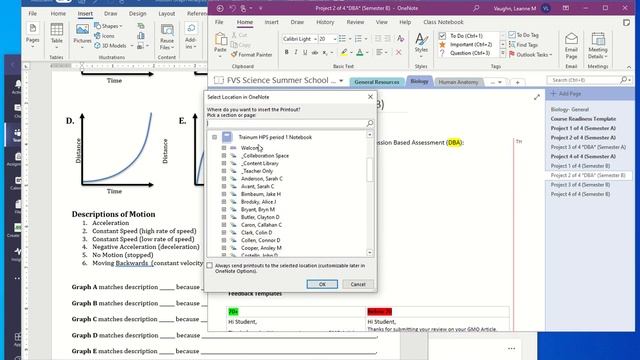Click Add Page in OneNote page list
Viewport: 640px width, 360px height.
pos(566,94)
